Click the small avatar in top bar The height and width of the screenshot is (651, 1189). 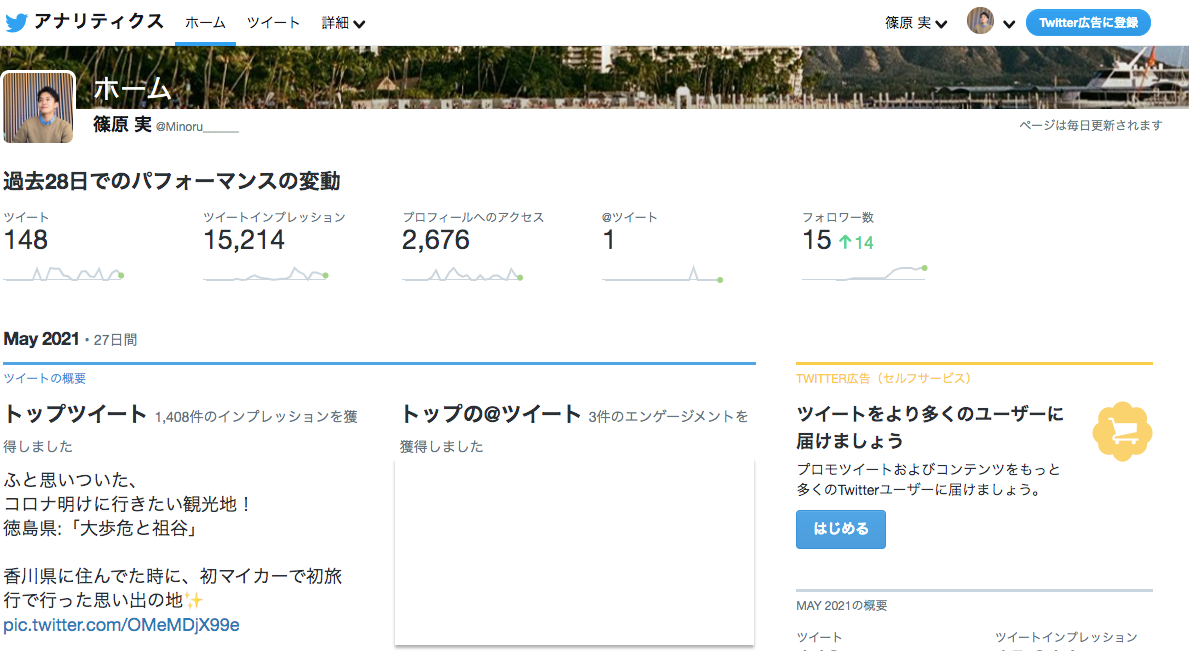click(x=980, y=22)
